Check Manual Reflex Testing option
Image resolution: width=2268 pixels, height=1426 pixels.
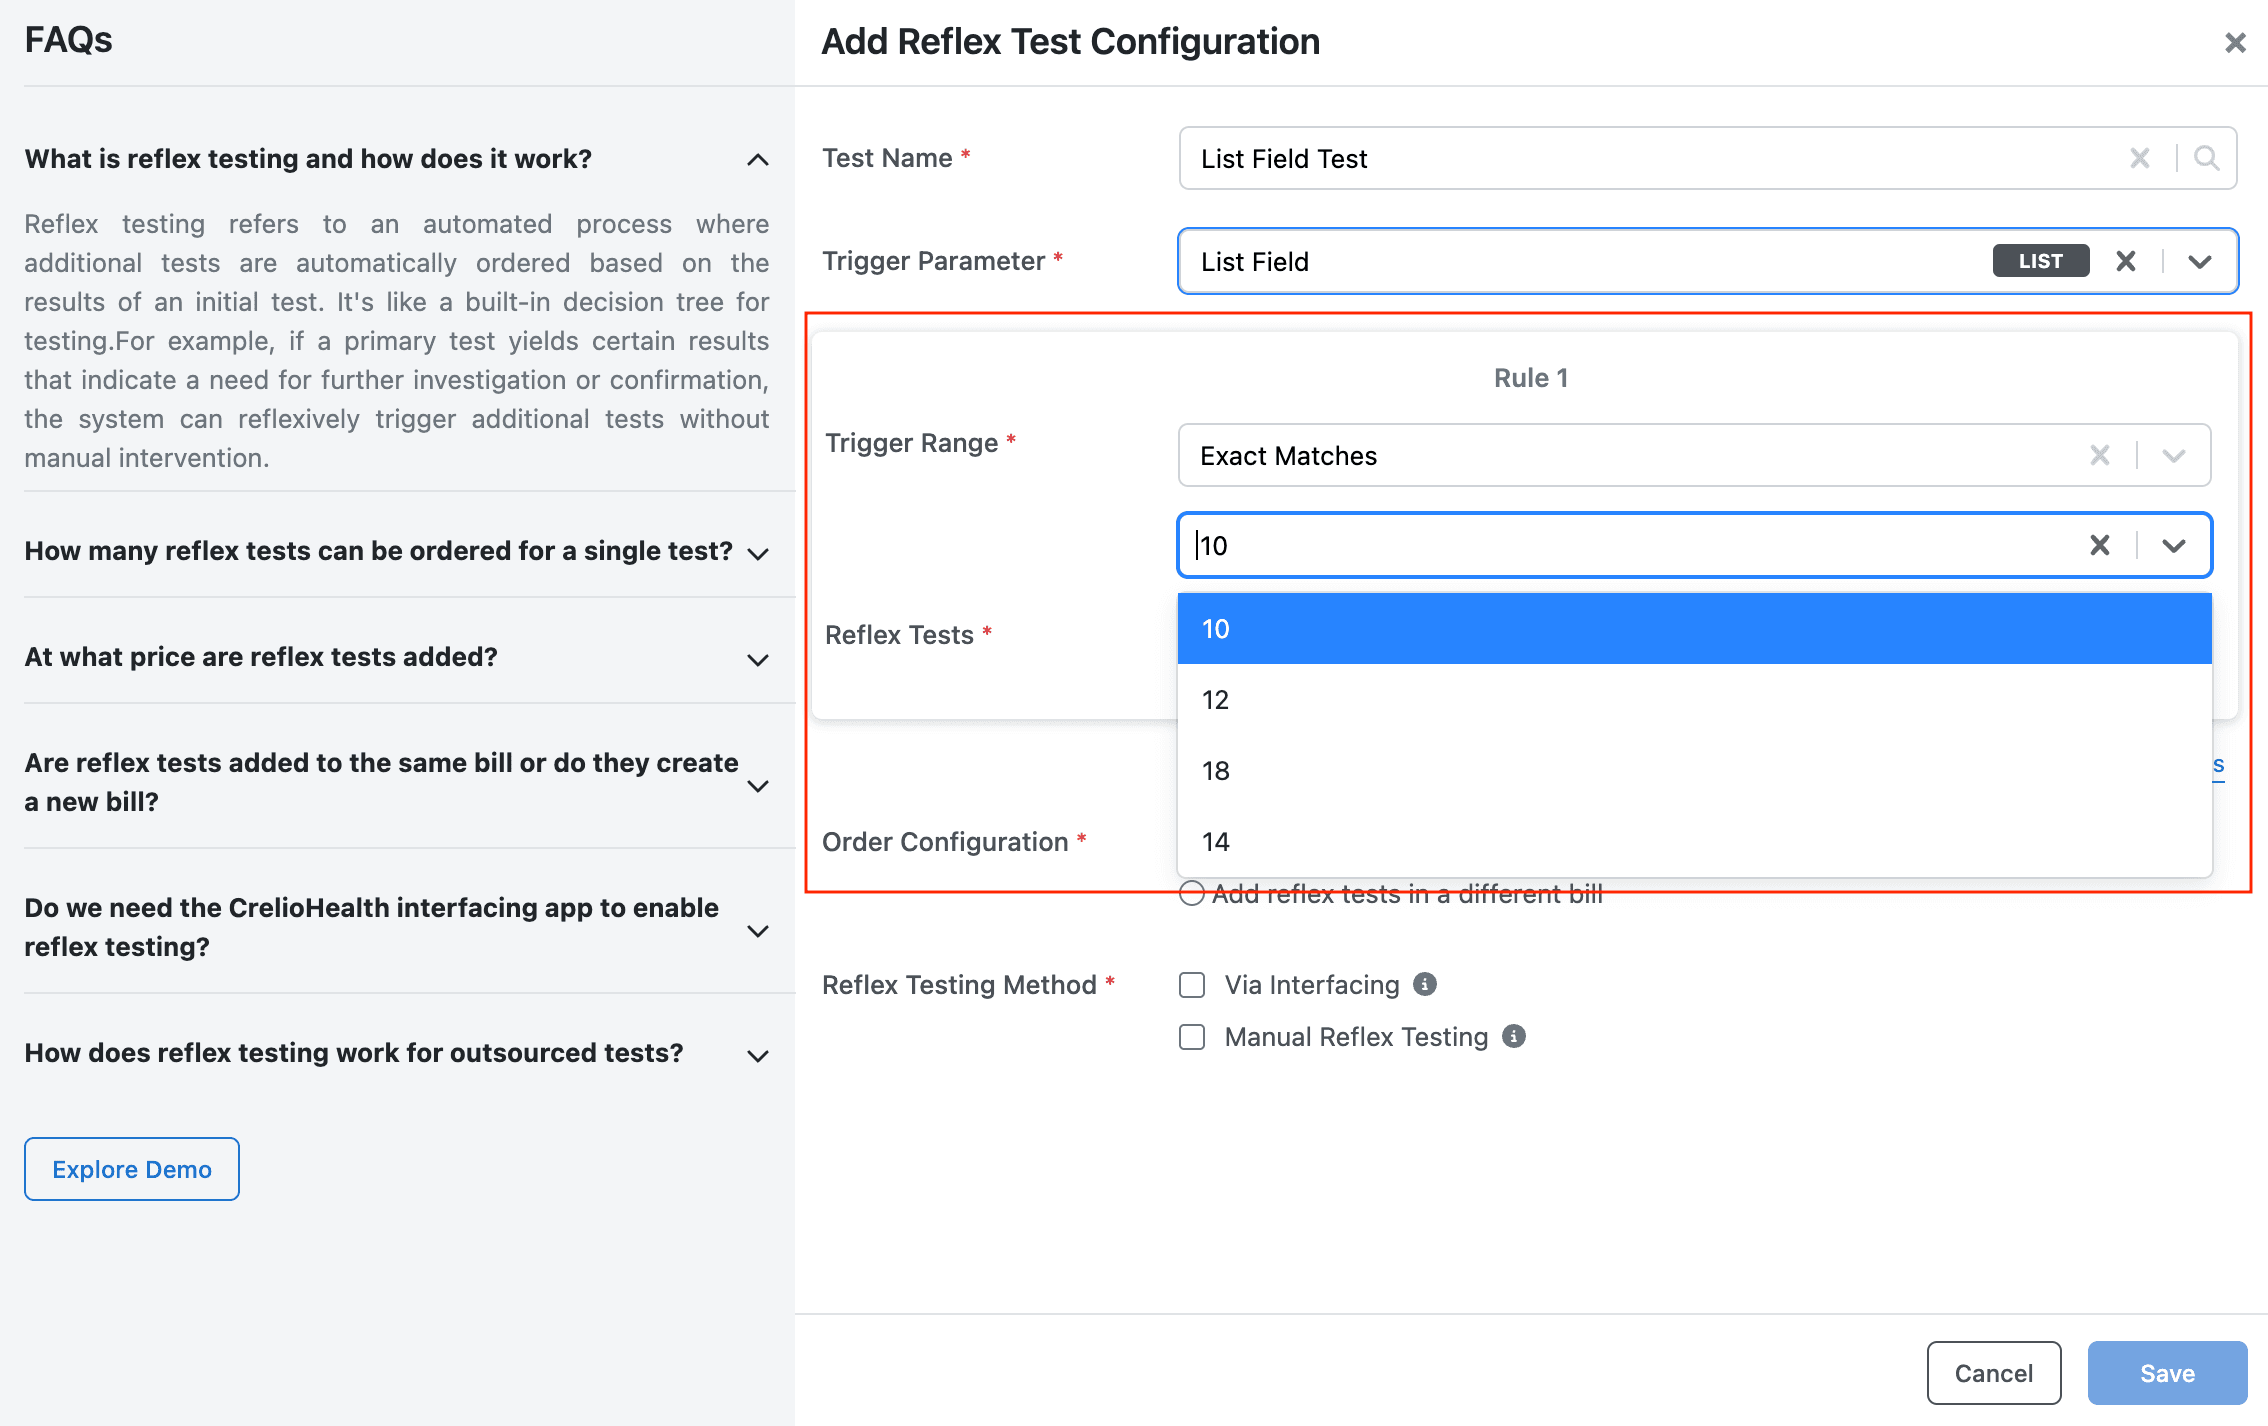tap(1192, 1037)
